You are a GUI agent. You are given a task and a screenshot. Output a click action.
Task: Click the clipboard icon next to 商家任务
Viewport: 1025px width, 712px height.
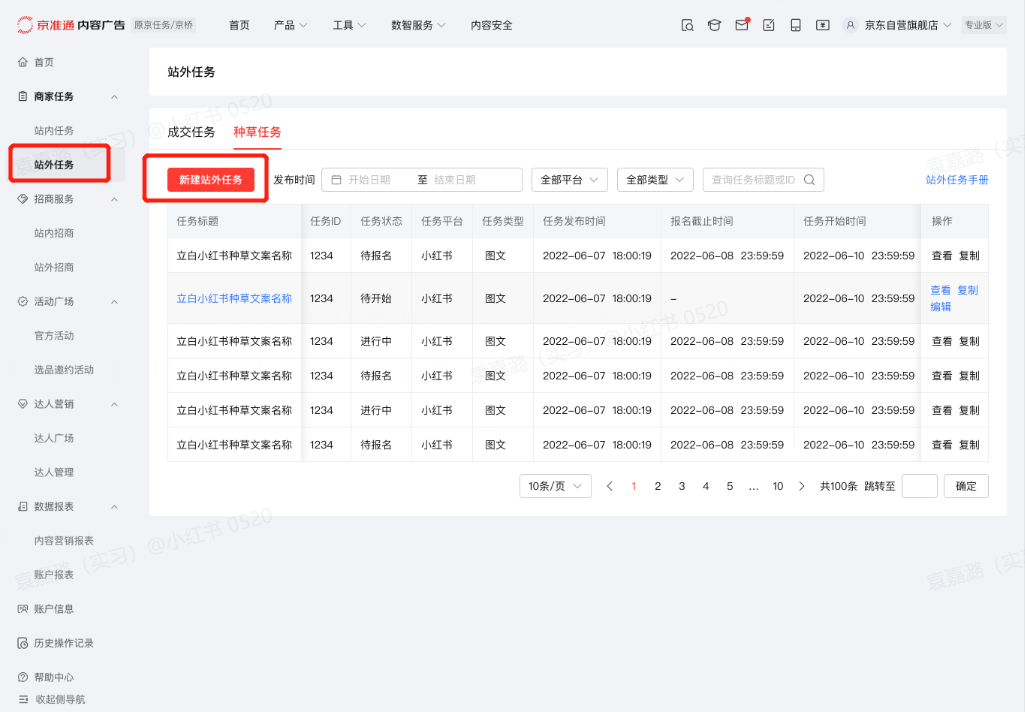(23, 96)
